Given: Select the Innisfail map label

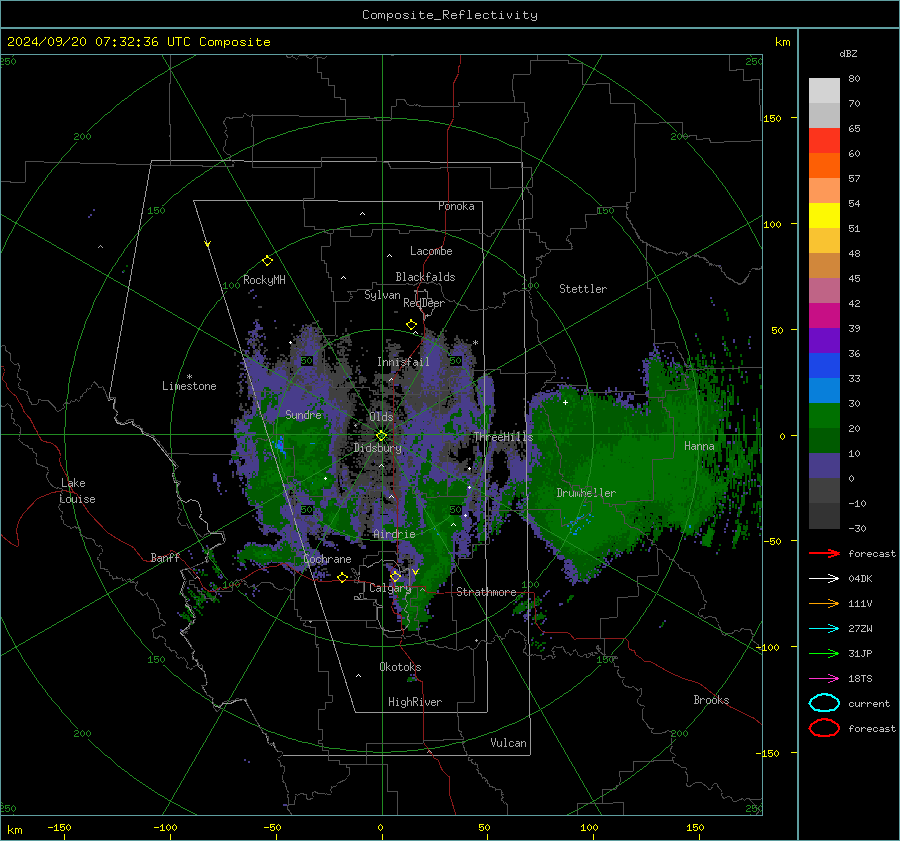Looking at the screenshot, I should tap(403, 362).
